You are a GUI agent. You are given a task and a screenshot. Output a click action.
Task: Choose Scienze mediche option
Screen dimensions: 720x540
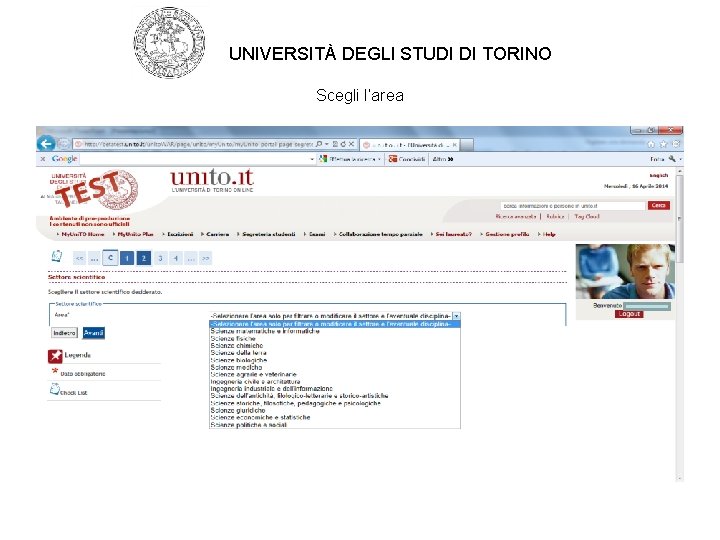(x=335, y=367)
